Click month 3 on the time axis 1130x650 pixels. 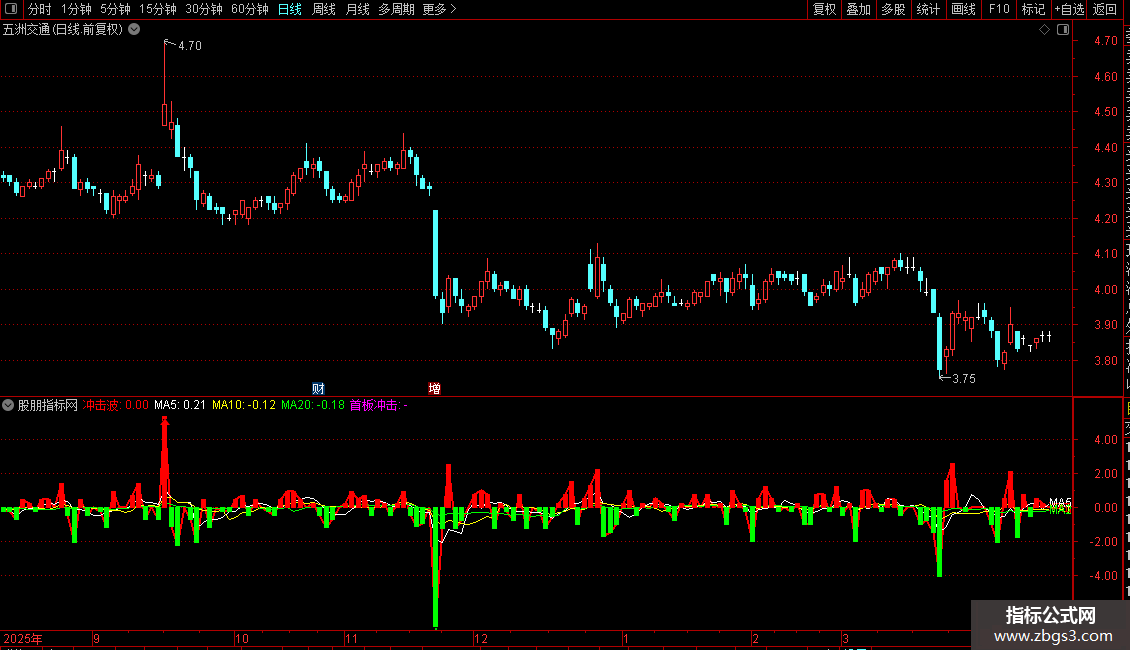pyautogui.click(x=845, y=638)
